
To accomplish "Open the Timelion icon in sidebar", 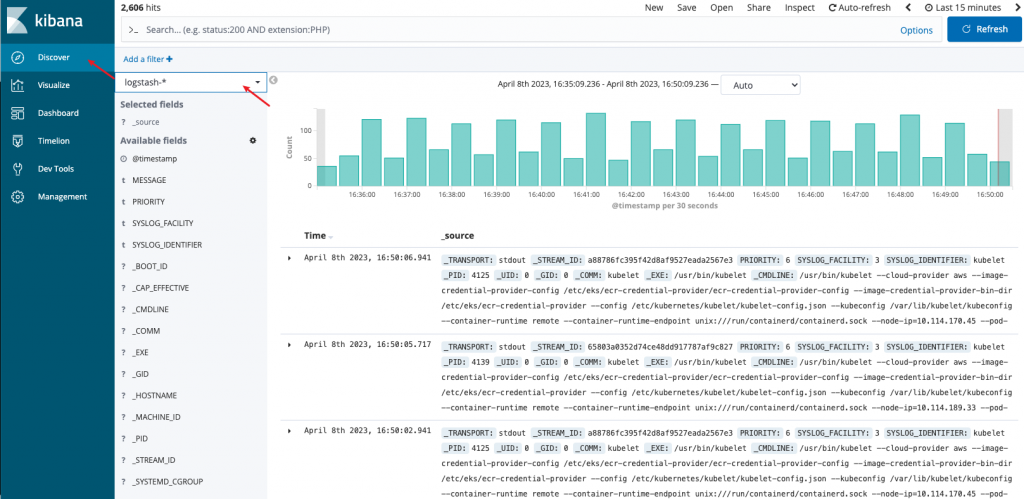I will click(x=18, y=141).
